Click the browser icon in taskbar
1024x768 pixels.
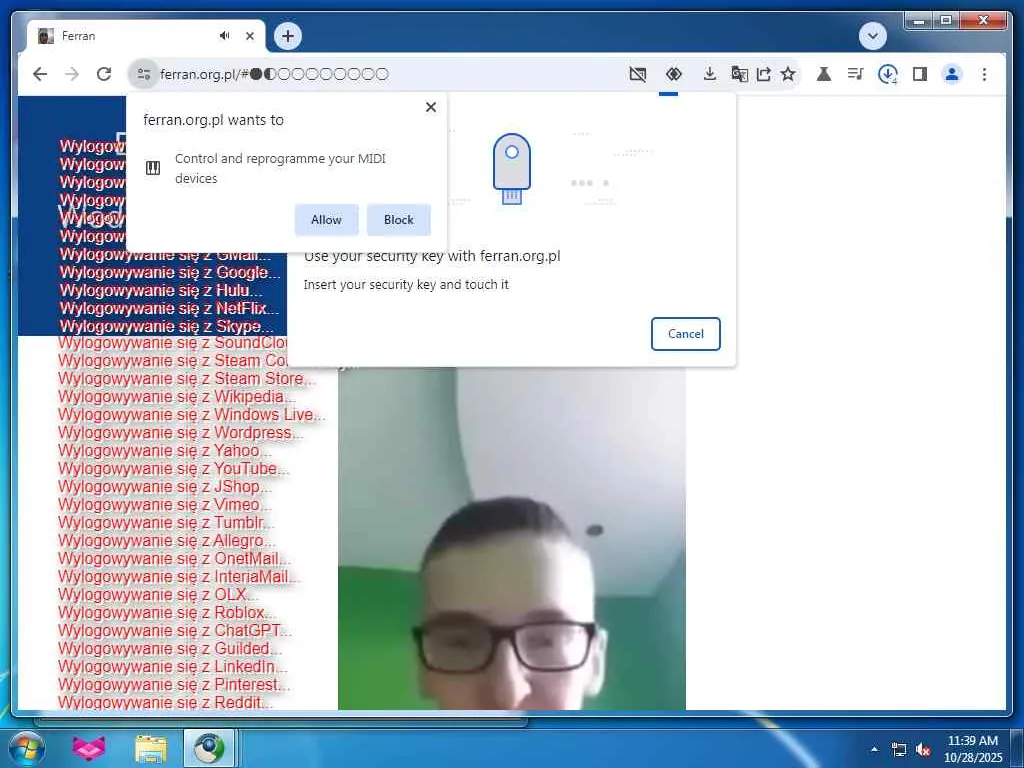click(x=209, y=748)
